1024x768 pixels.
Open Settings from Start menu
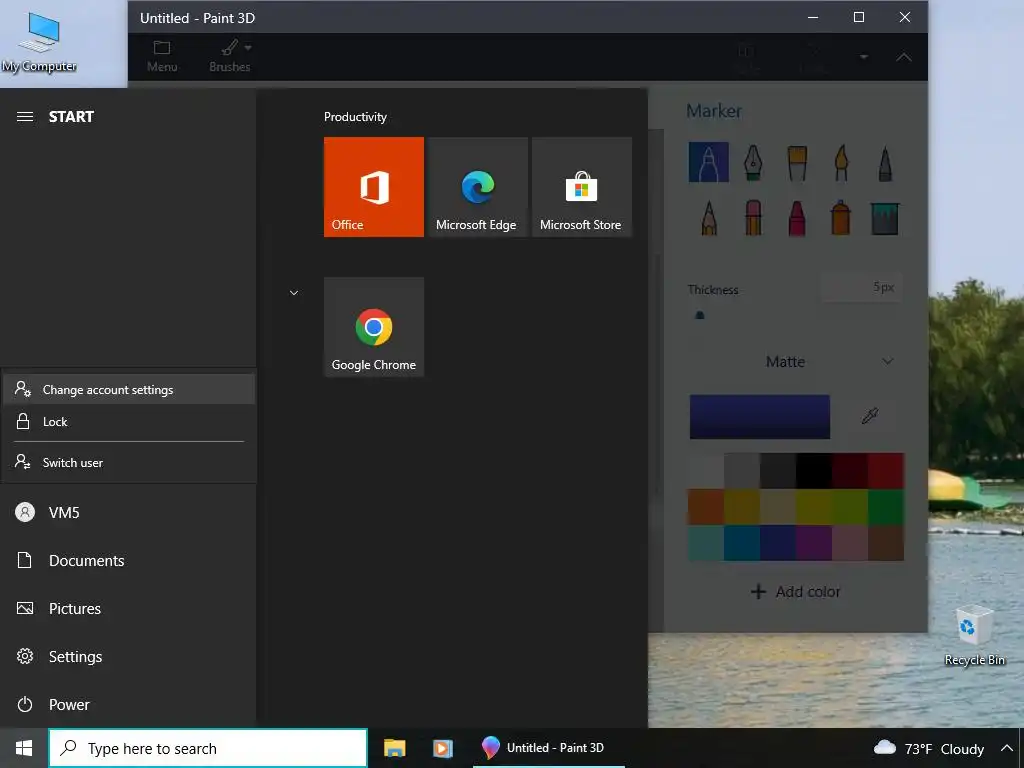click(128, 656)
